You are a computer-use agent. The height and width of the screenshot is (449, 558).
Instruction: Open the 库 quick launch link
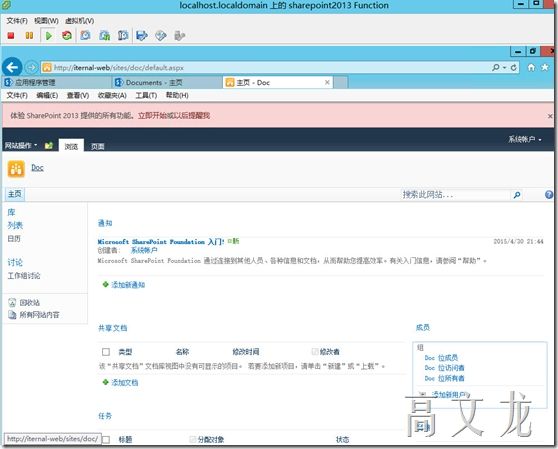click(x=11, y=212)
